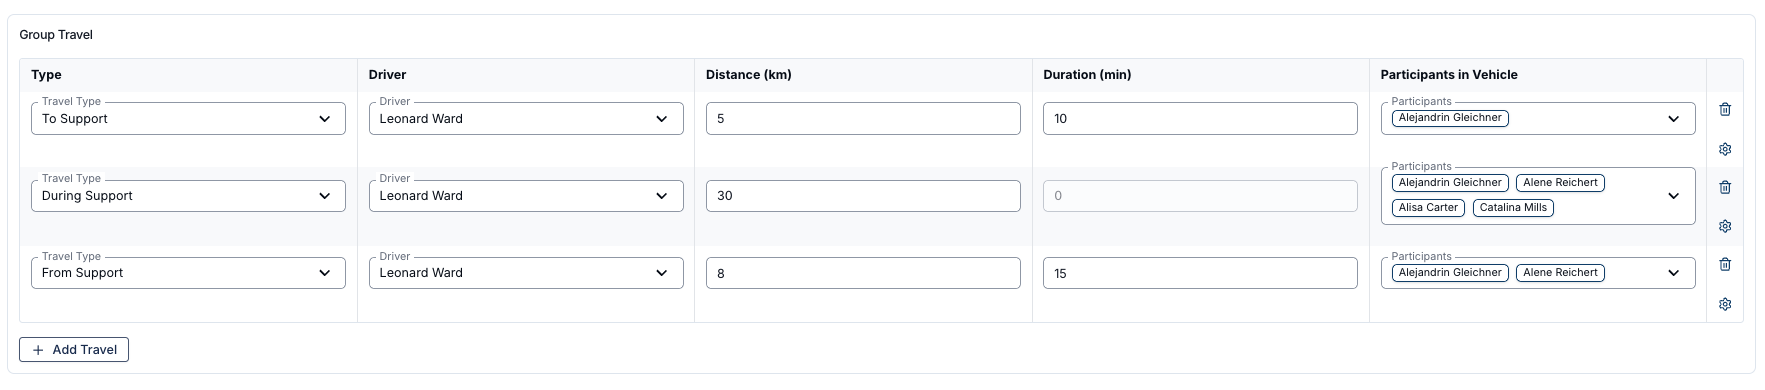Expand driver dropdown in first row
1765x390 pixels.
tap(661, 119)
